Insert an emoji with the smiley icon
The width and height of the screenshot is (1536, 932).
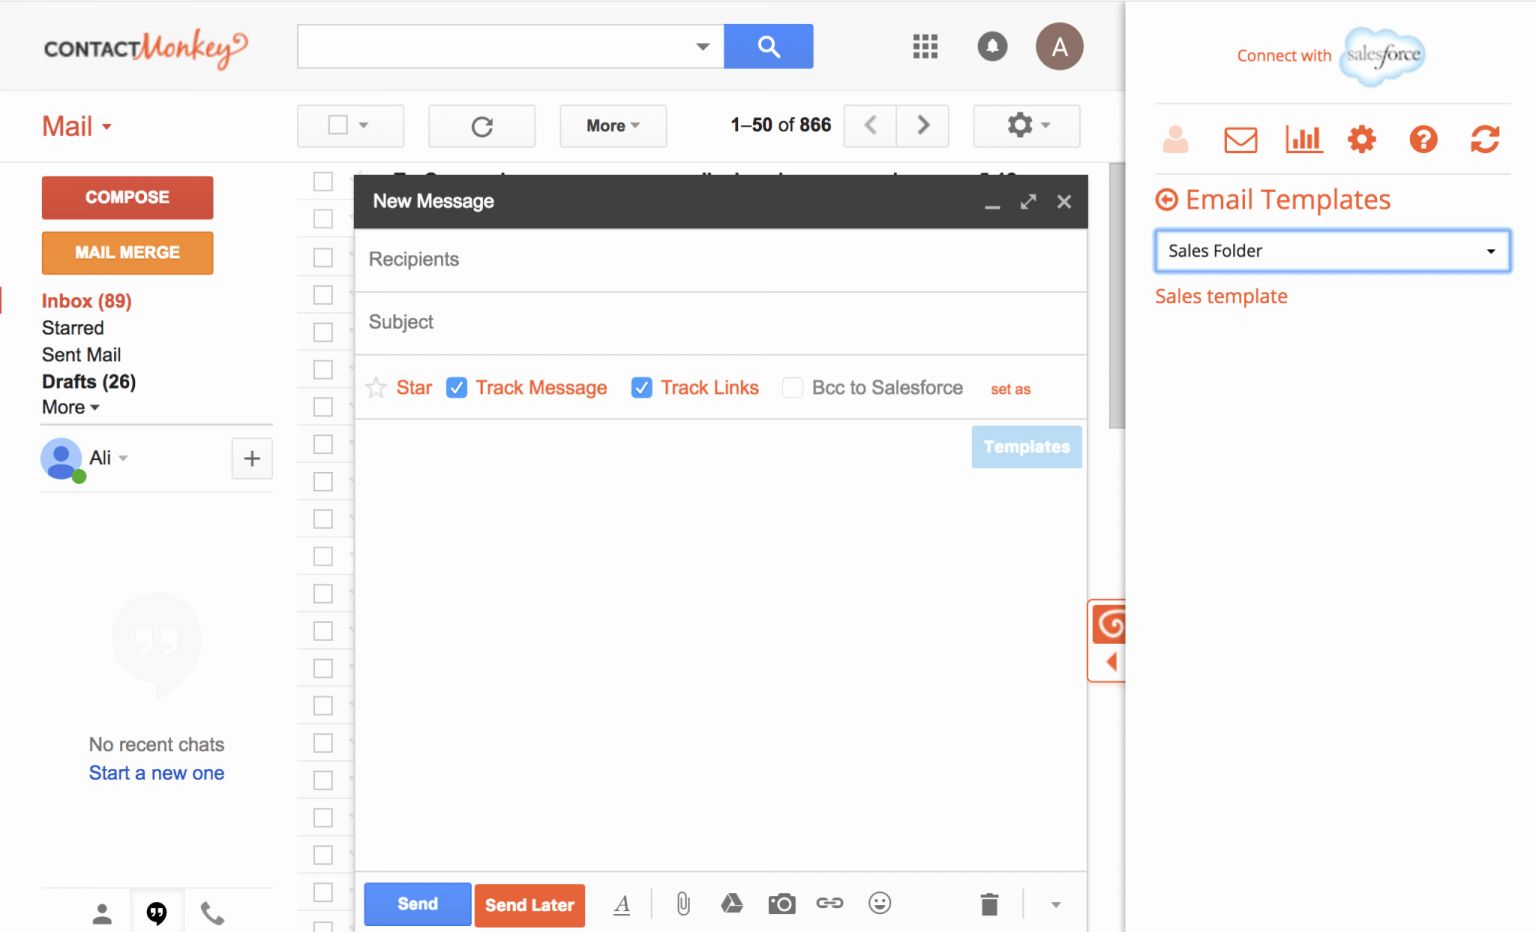pos(879,903)
